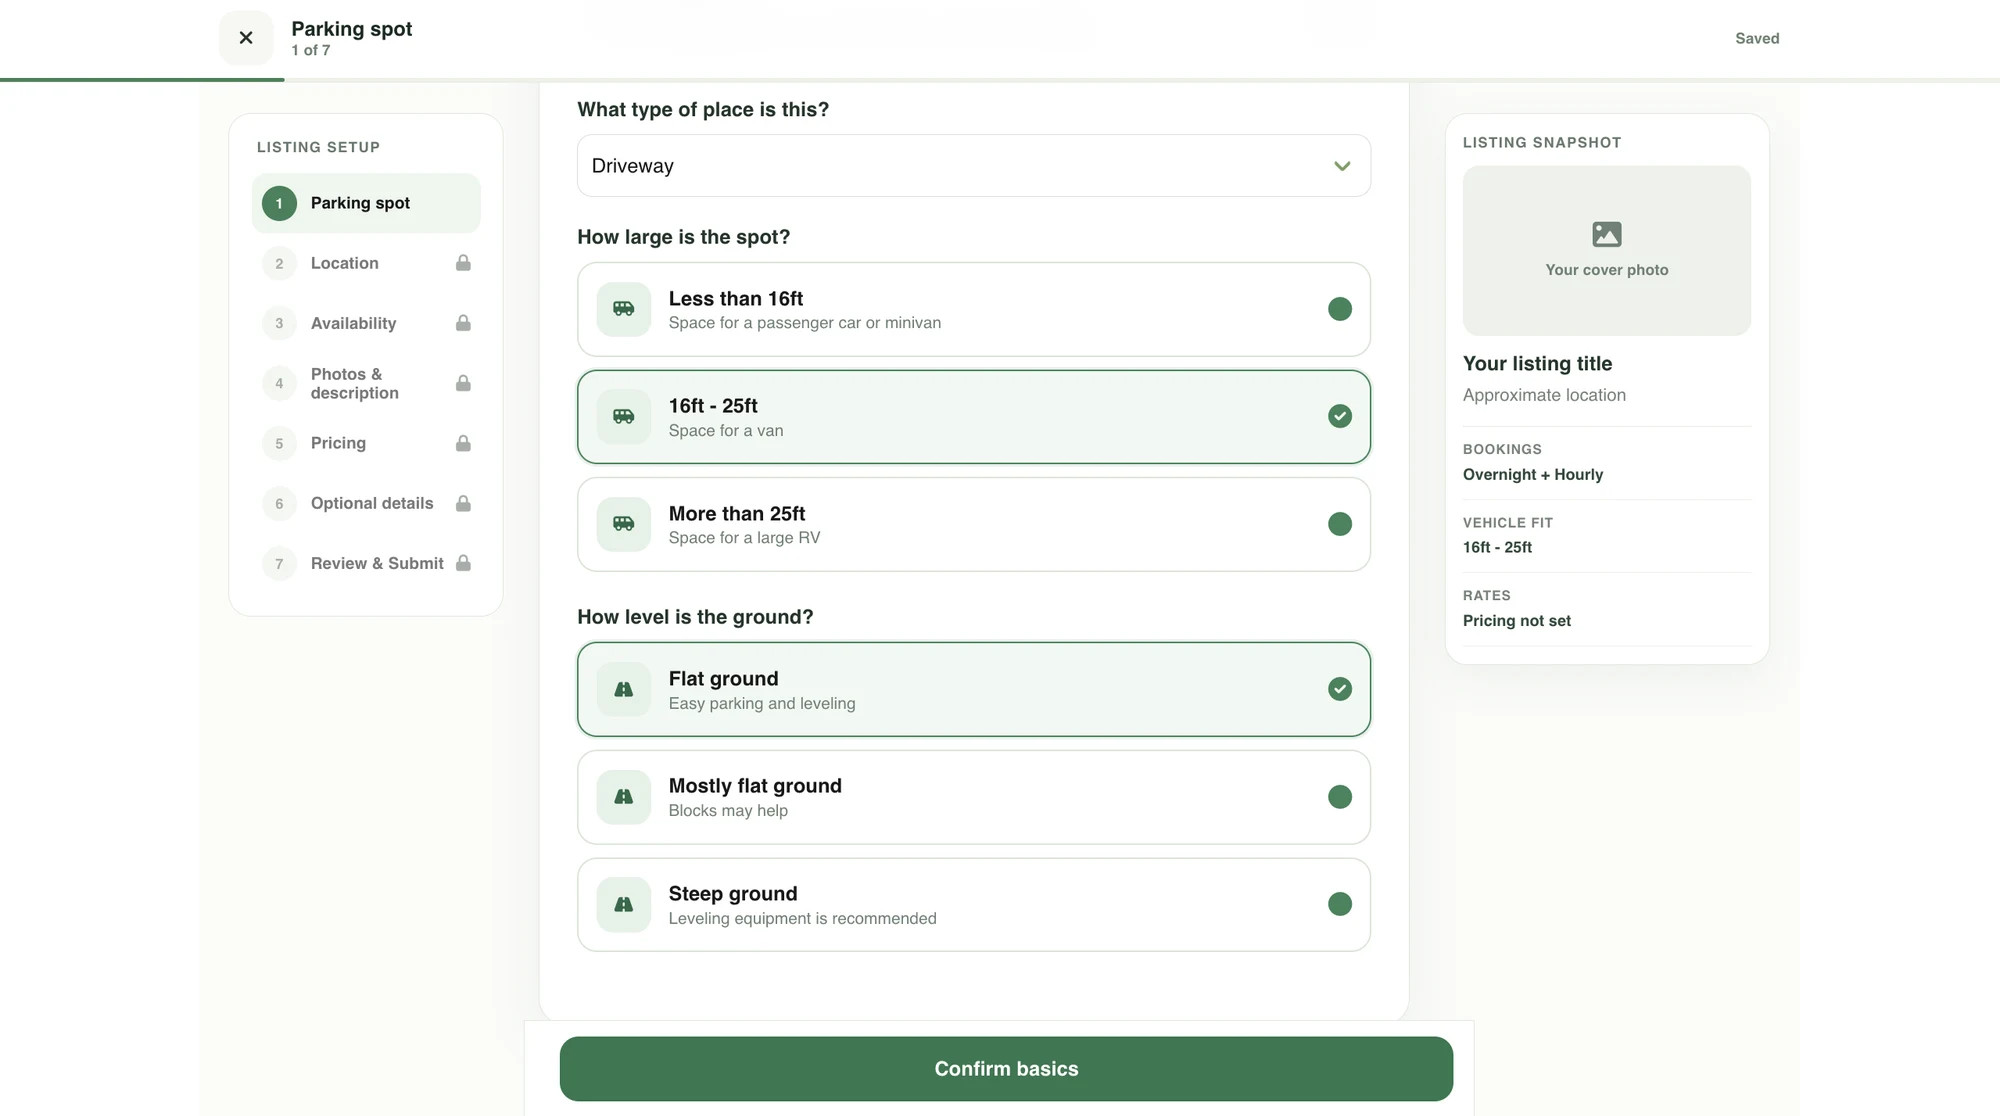Viewport: 2000px width, 1116px height.
Task: Click the 'Overnight + Hourly' bookings value
Action: coord(1533,475)
